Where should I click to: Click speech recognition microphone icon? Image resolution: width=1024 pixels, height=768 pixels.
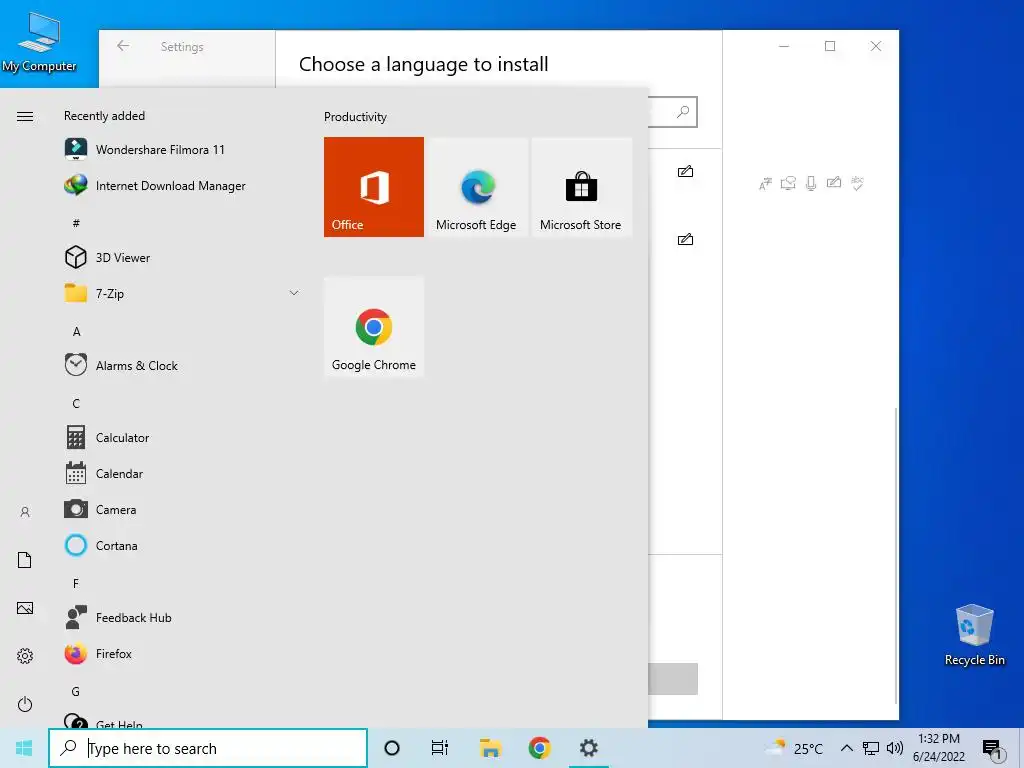(x=811, y=184)
